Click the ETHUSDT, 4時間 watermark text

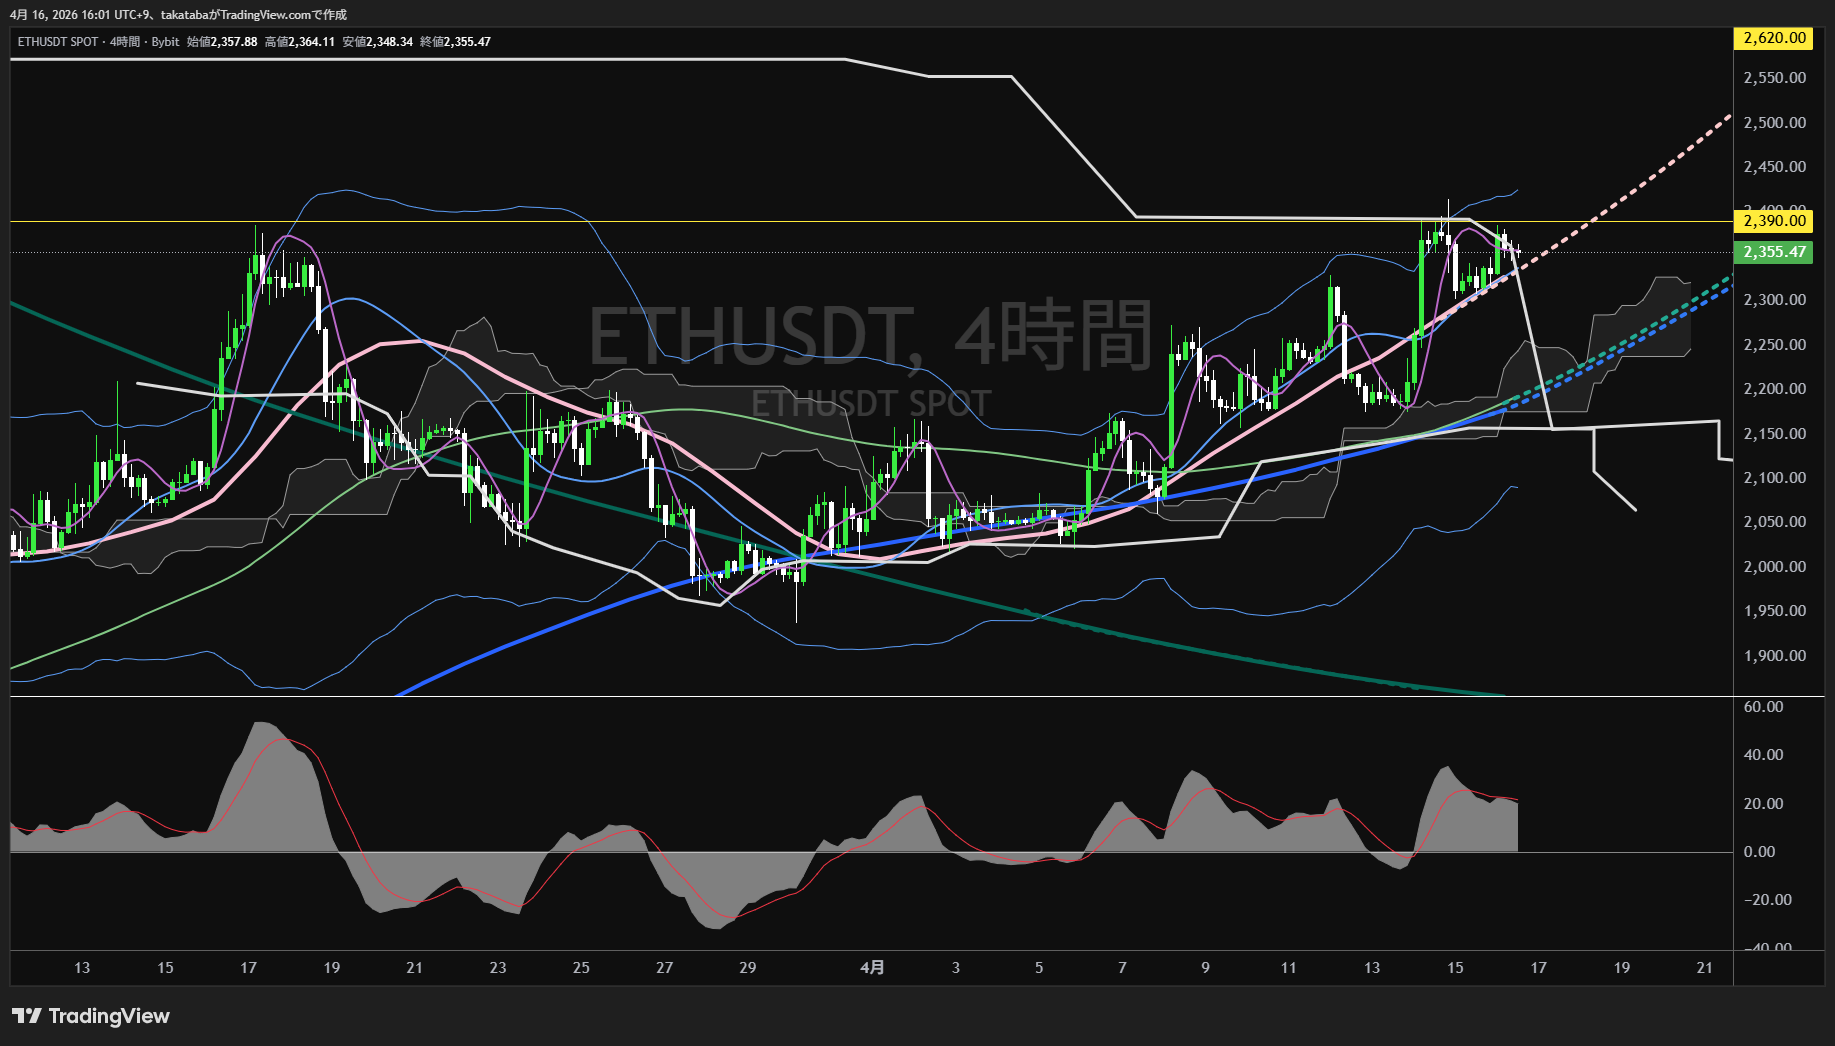pyautogui.click(x=870, y=337)
